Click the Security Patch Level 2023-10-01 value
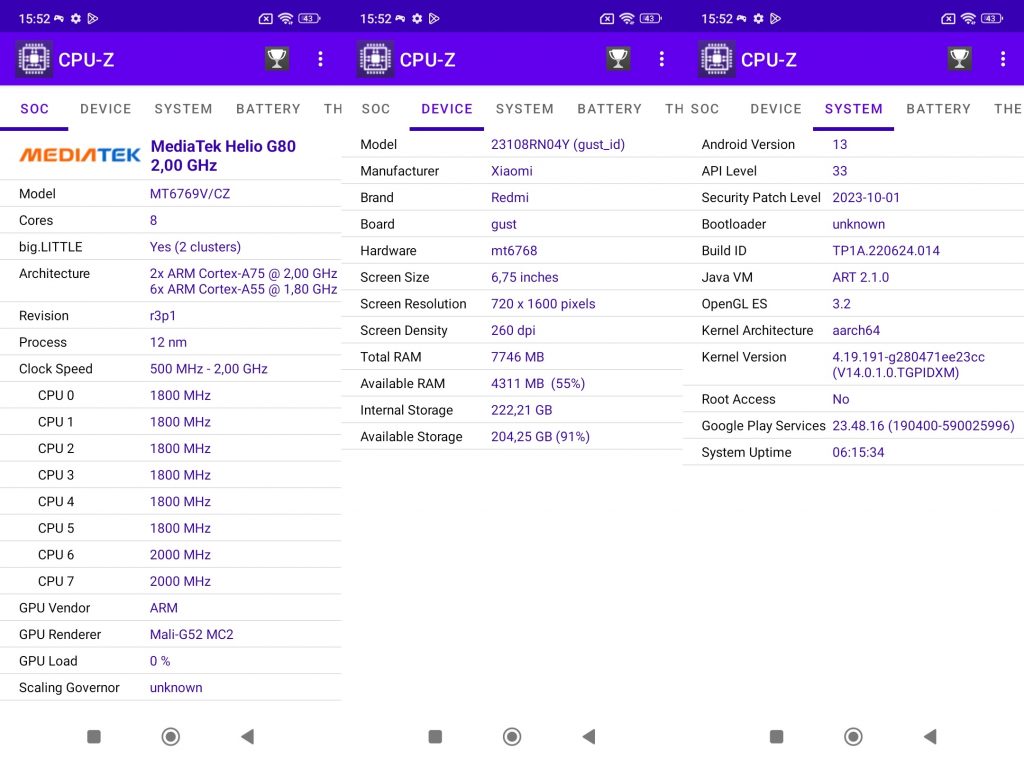 [x=865, y=198]
